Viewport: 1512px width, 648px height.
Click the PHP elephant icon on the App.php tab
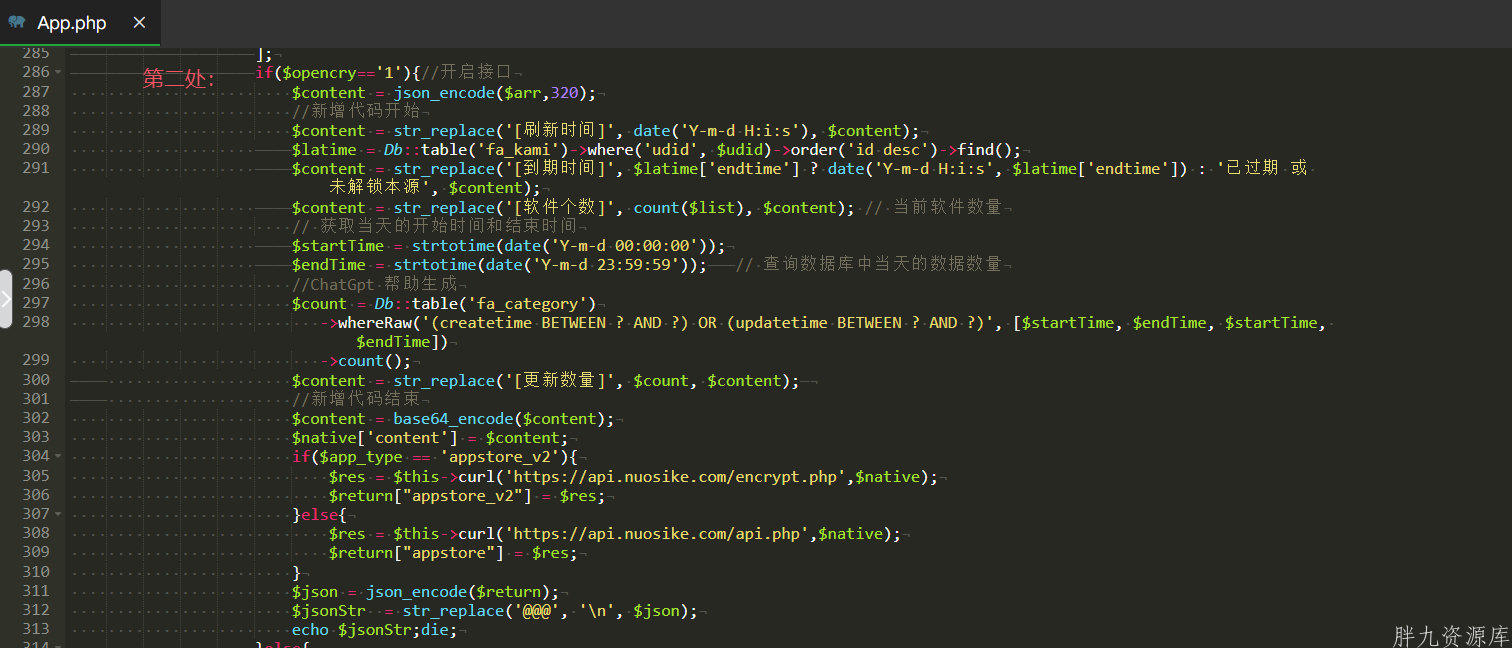click(x=16, y=22)
